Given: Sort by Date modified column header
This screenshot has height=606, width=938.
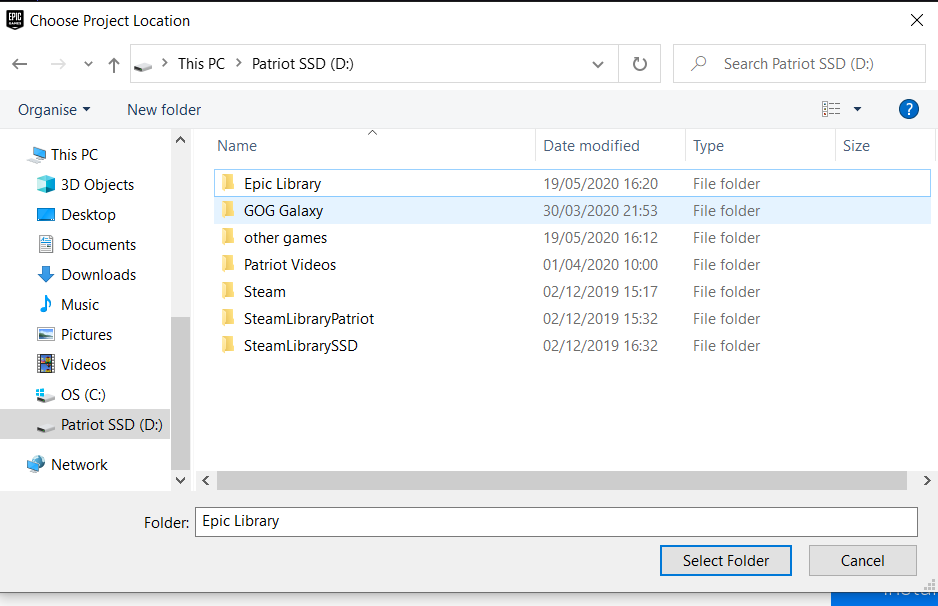Looking at the screenshot, I should coord(591,145).
